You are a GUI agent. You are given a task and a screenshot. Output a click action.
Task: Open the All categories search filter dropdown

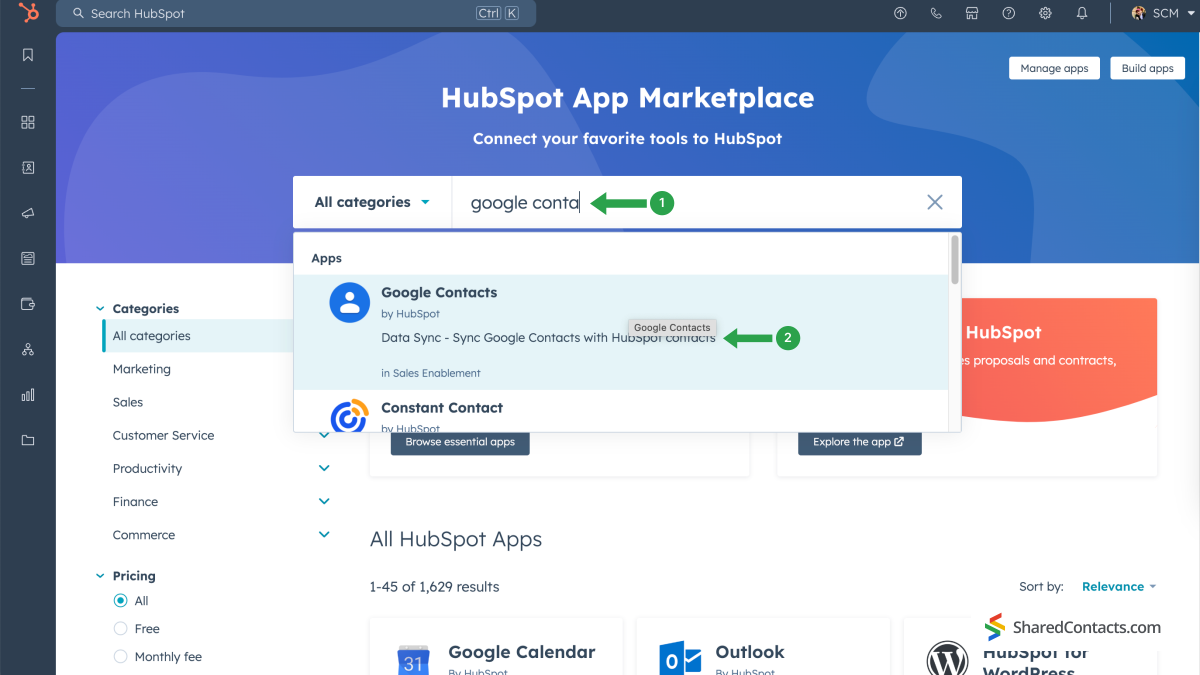pyautogui.click(x=373, y=202)
